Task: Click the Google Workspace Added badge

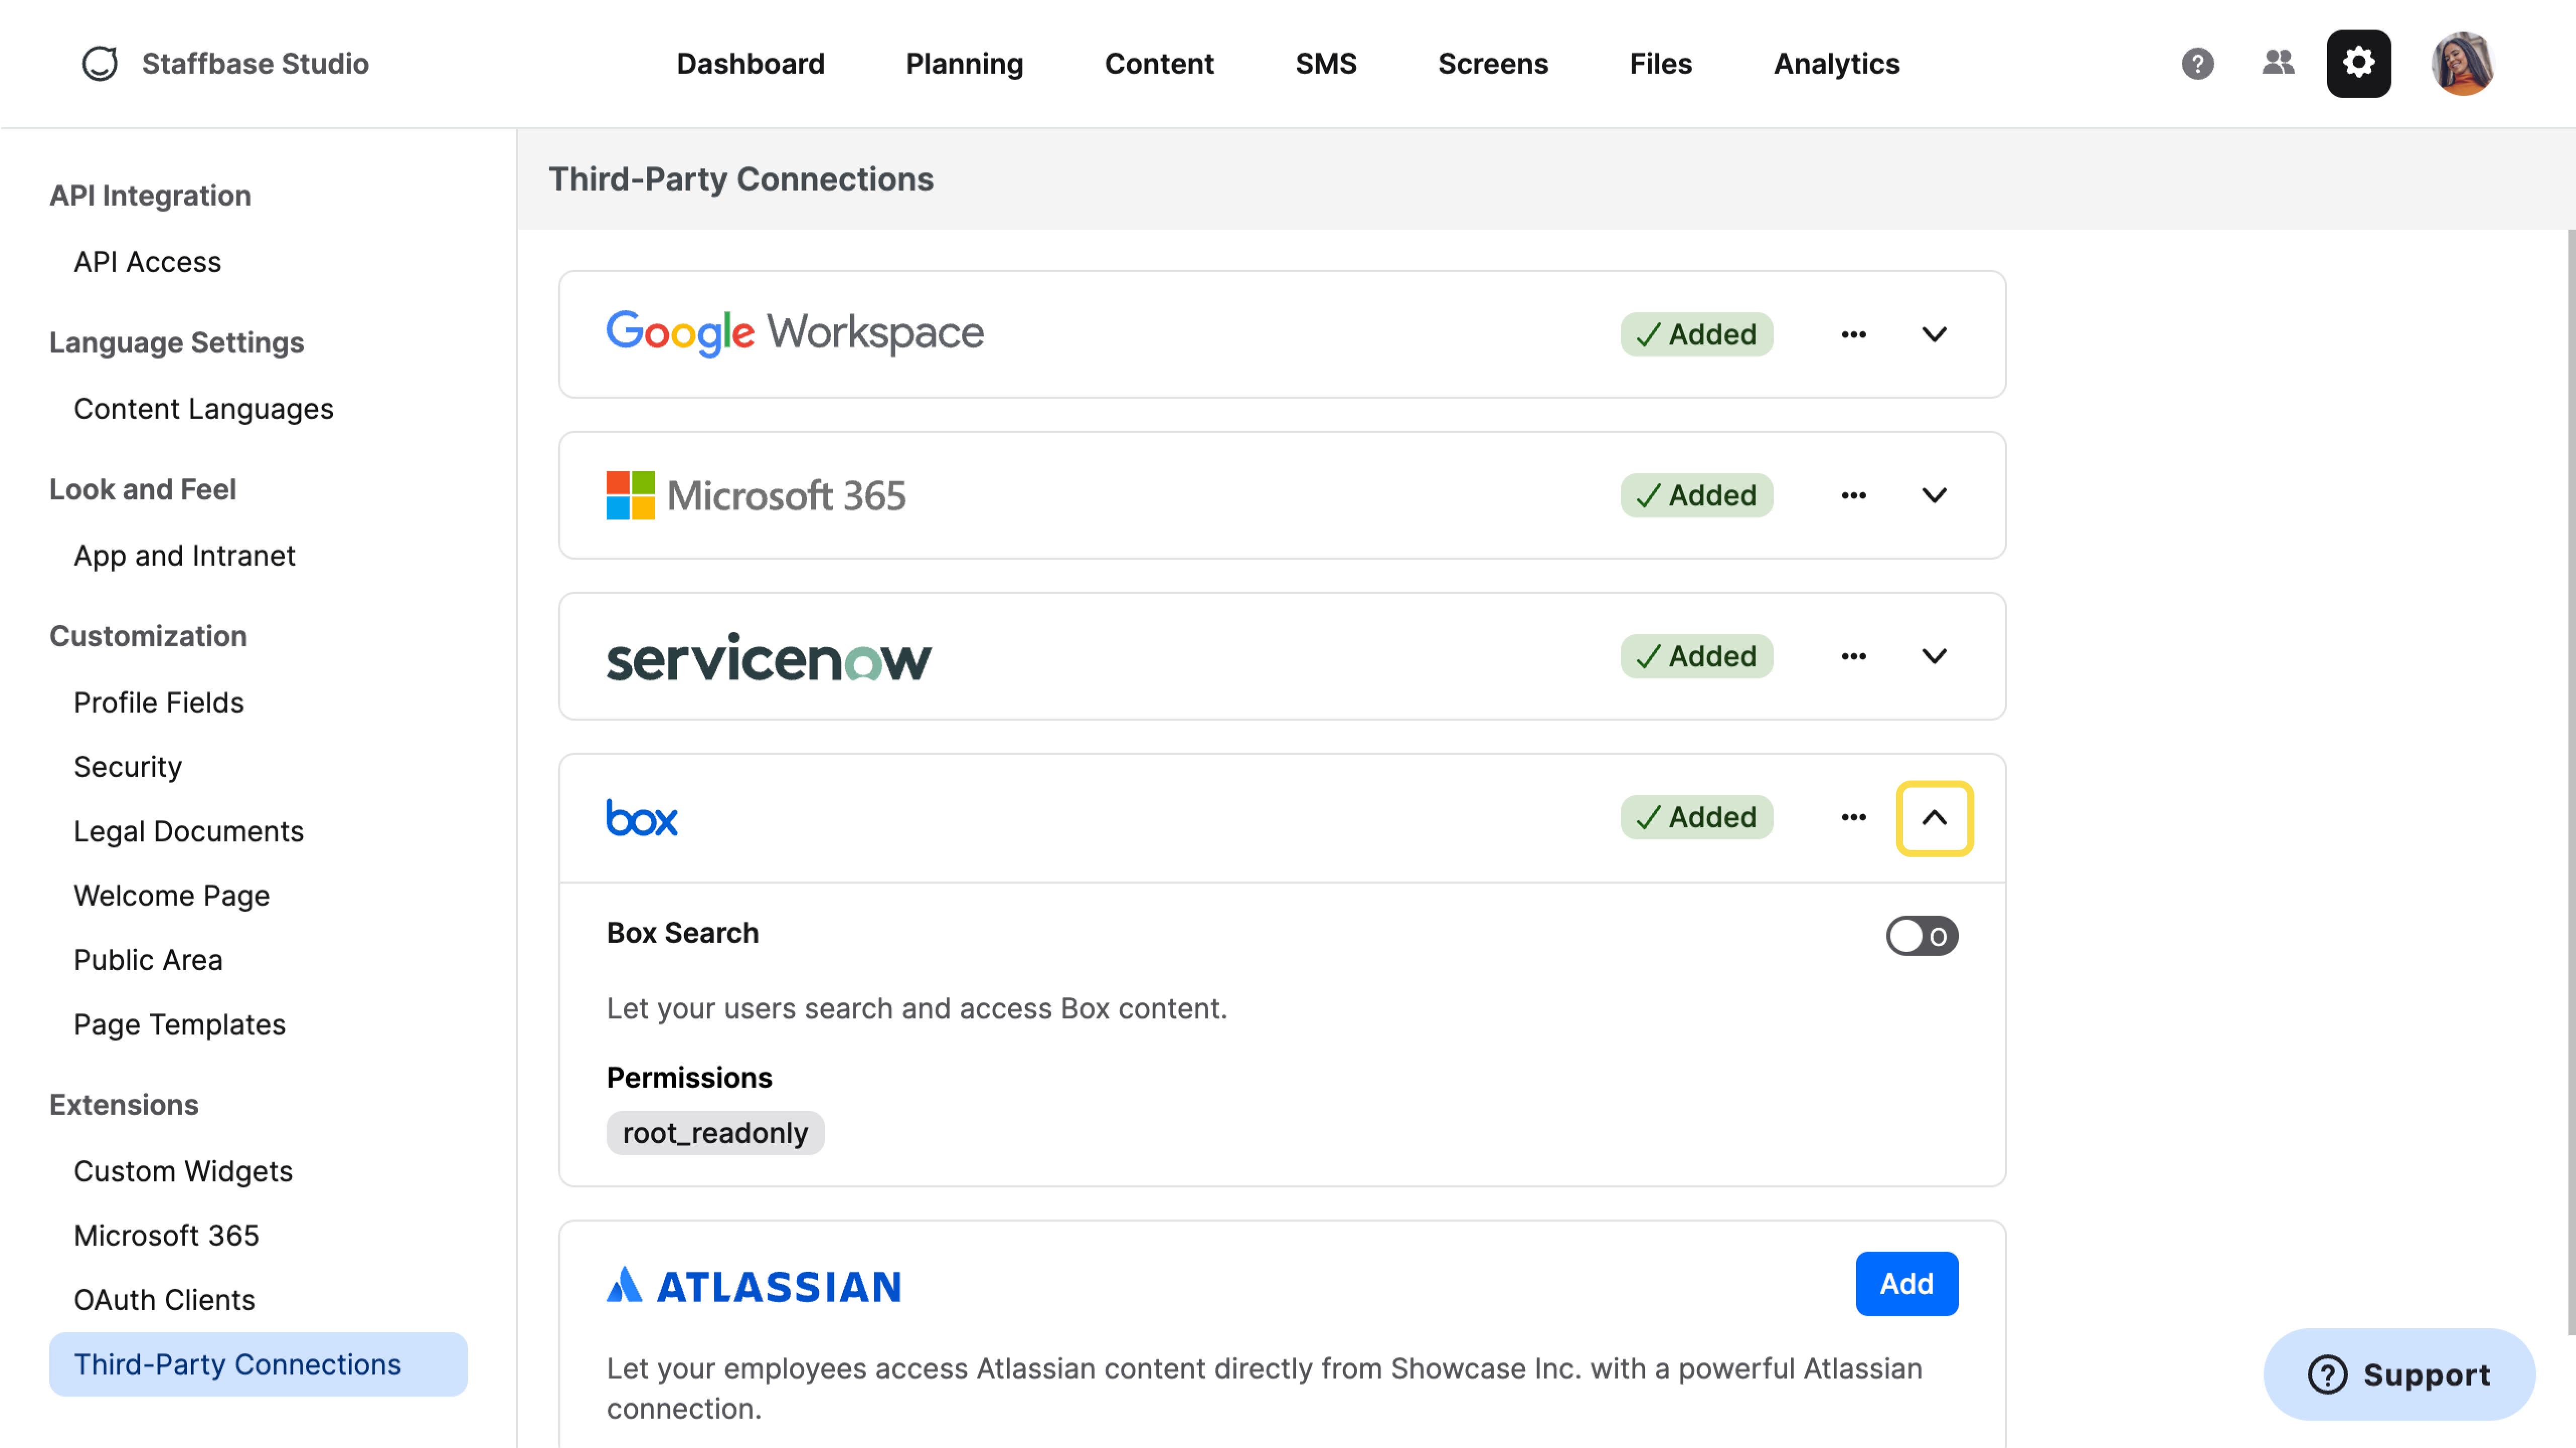Action: 1697,334
